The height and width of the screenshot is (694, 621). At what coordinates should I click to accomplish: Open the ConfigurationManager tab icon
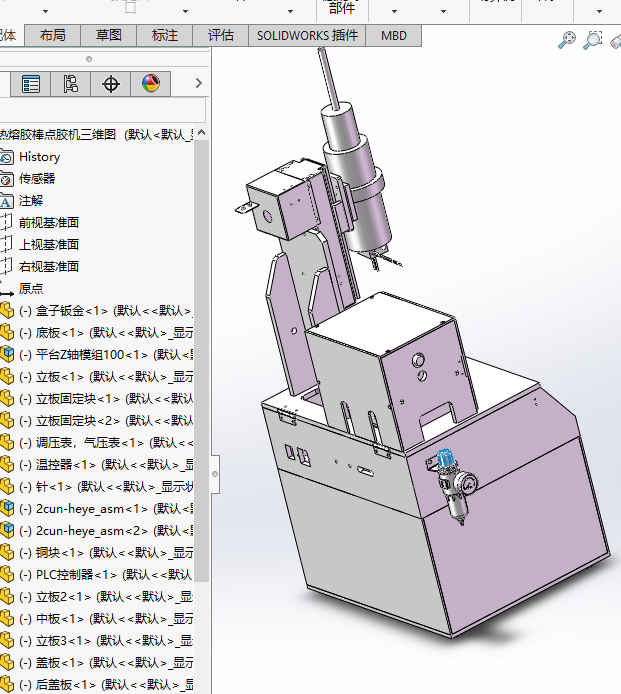(70, 84)
